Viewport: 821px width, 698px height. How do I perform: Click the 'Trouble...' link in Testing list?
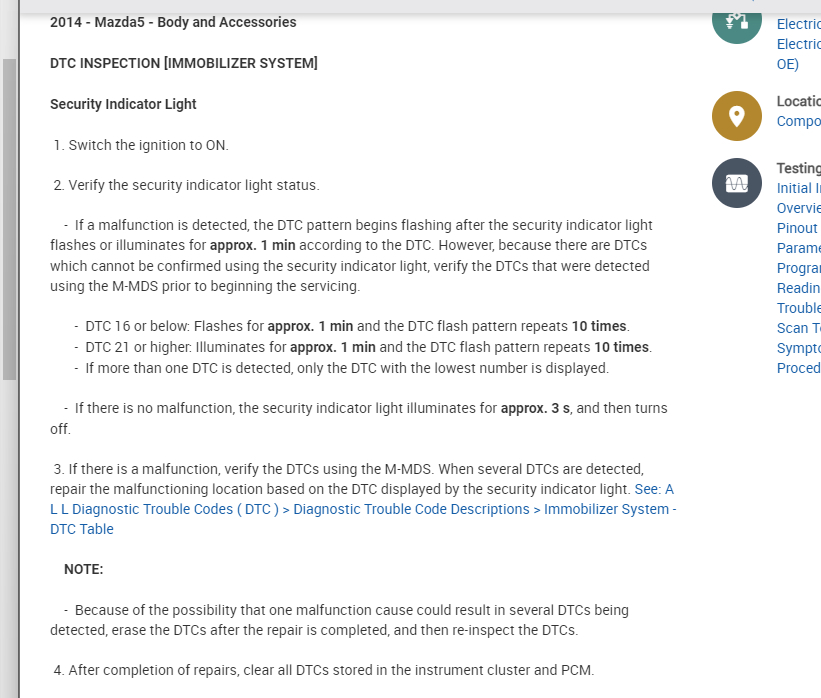[x=798, y=308]
